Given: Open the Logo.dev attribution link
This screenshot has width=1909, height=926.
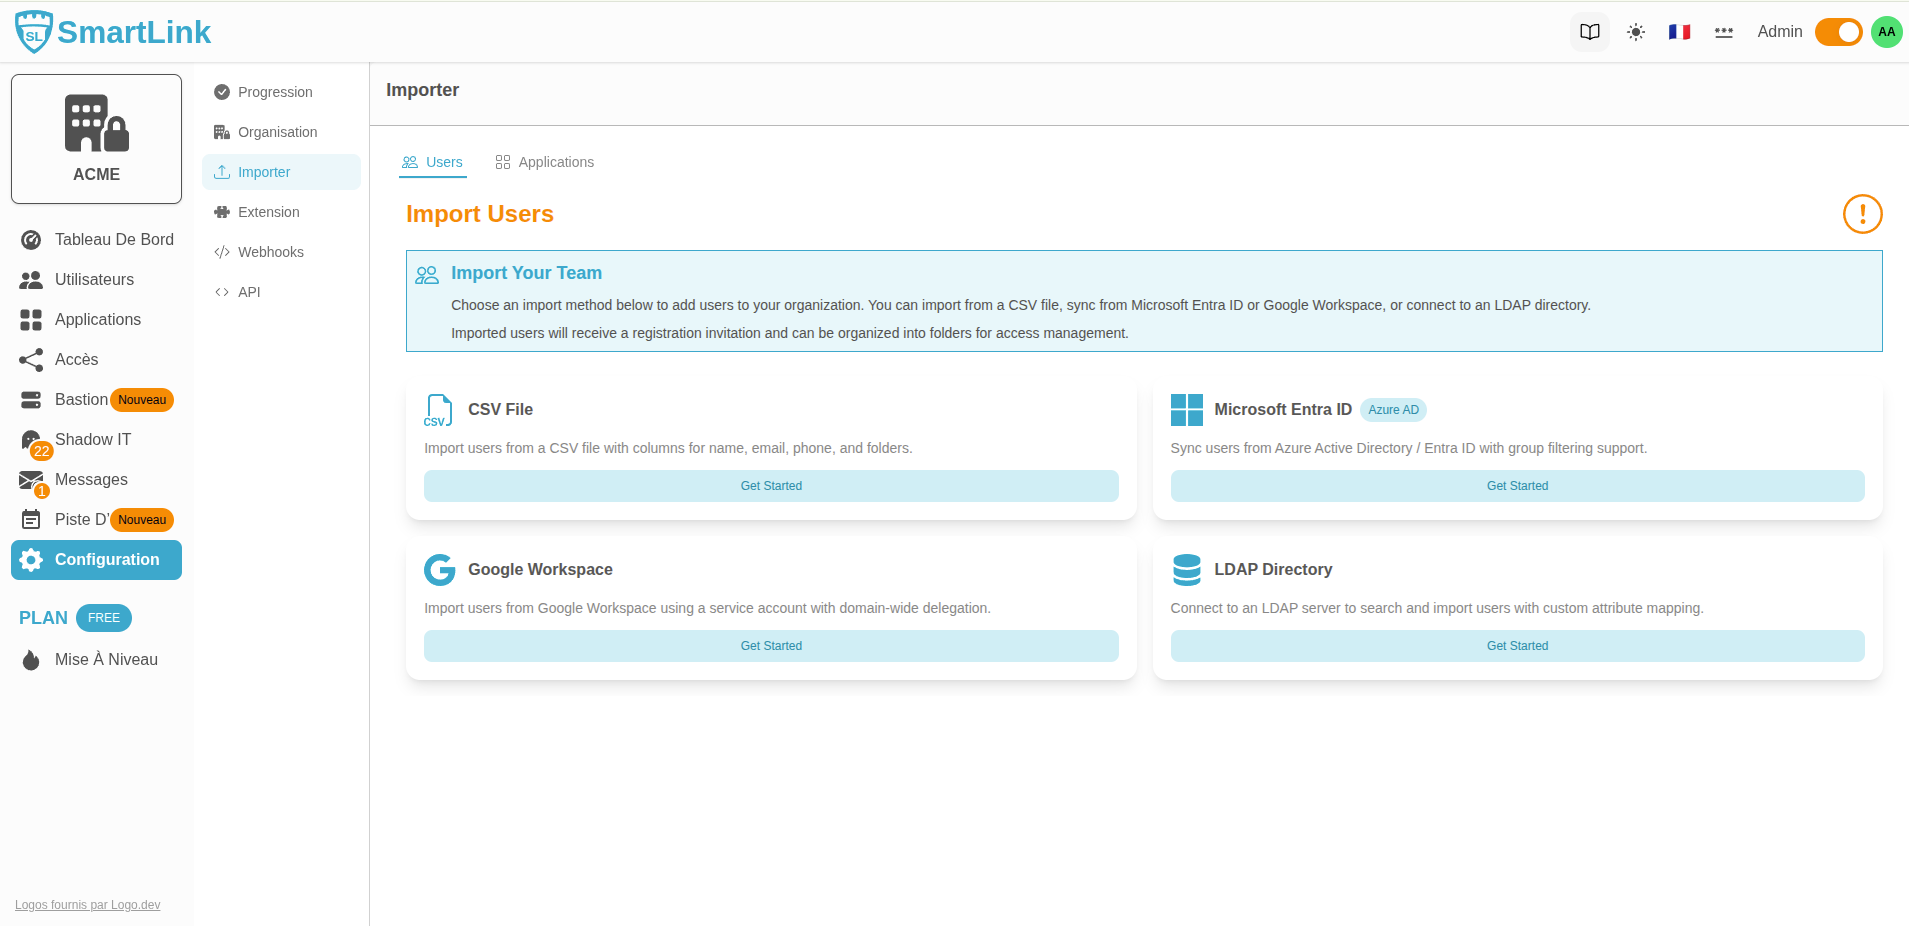Looking at the screenshot, I should (x=87, y=905).
